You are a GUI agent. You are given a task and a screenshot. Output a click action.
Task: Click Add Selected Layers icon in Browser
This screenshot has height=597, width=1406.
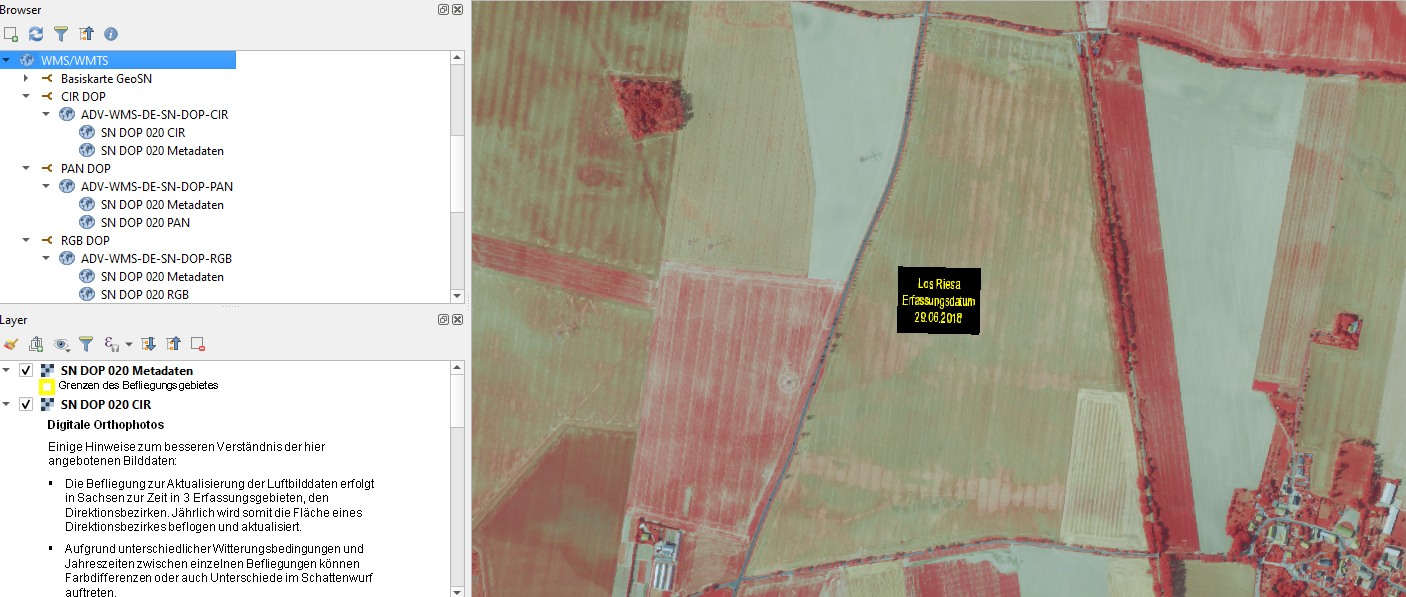[11, 34]
